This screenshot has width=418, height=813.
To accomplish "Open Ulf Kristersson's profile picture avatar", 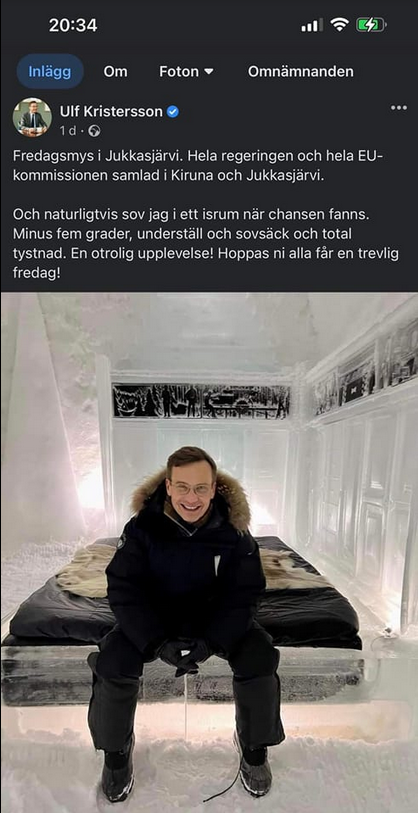I will [32, 117].
